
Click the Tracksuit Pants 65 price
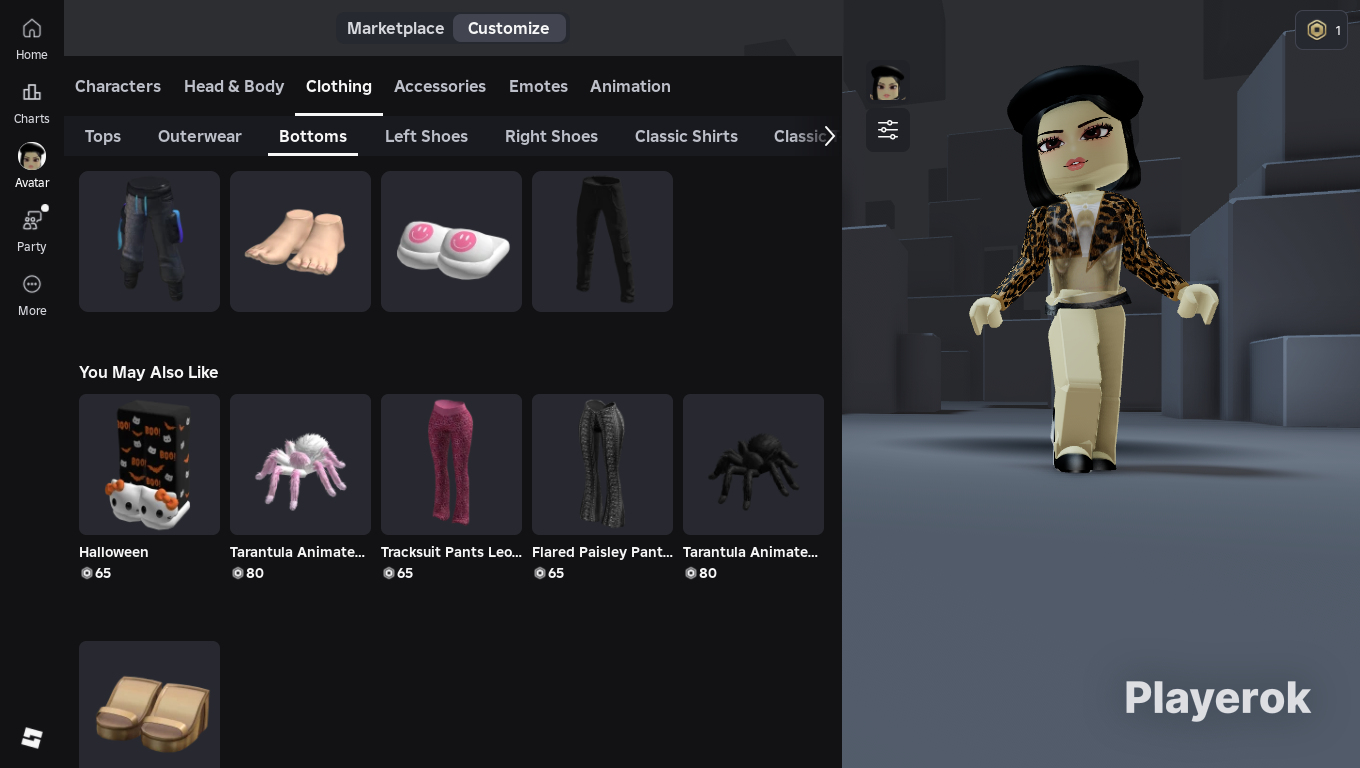[x=398, y=573]
